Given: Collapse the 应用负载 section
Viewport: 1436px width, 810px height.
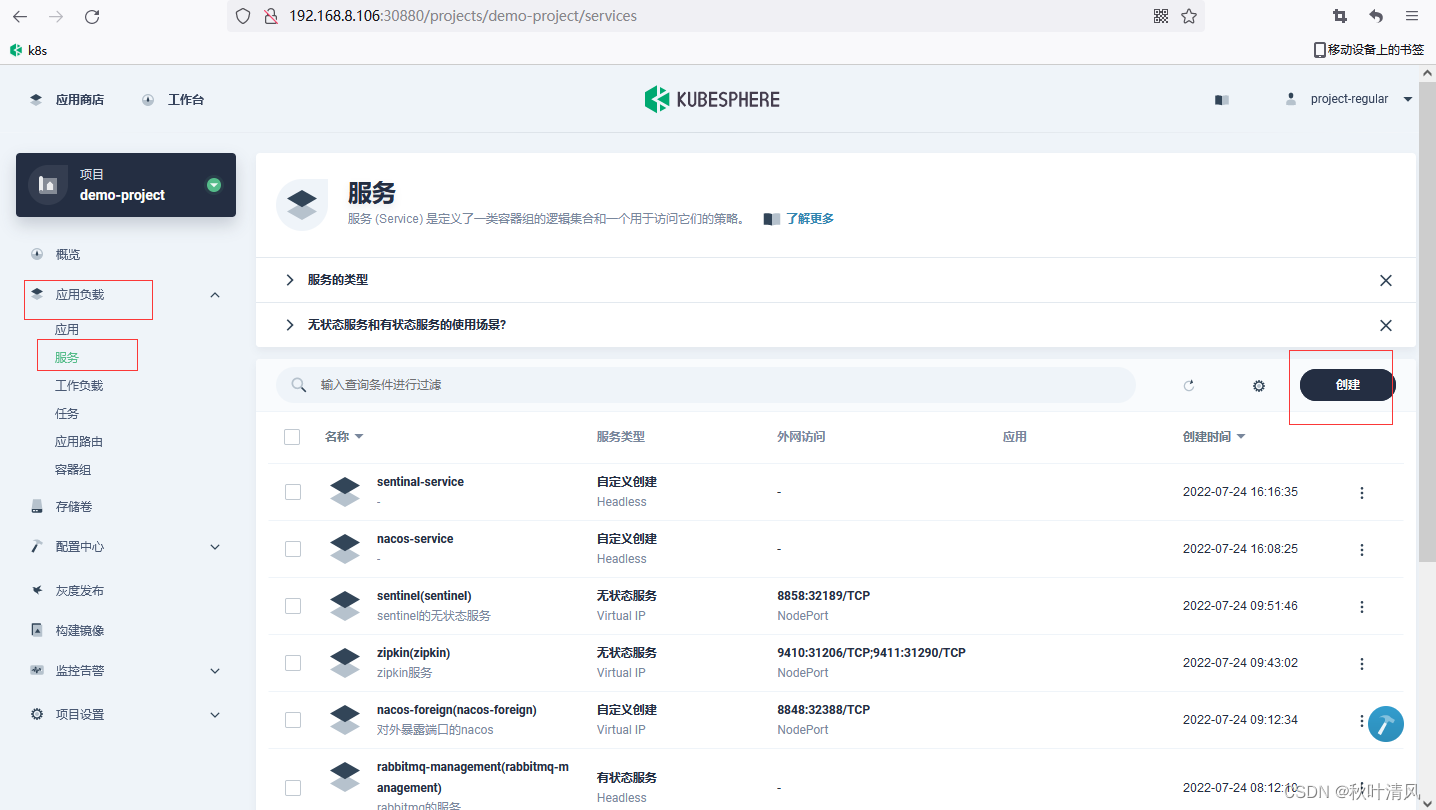Looking at the screenshot, I should coord(215,295).
